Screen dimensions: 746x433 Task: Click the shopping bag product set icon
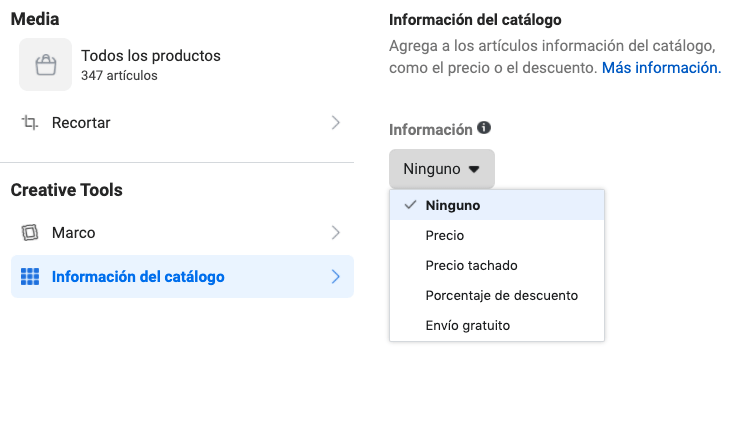coord(46,65)
